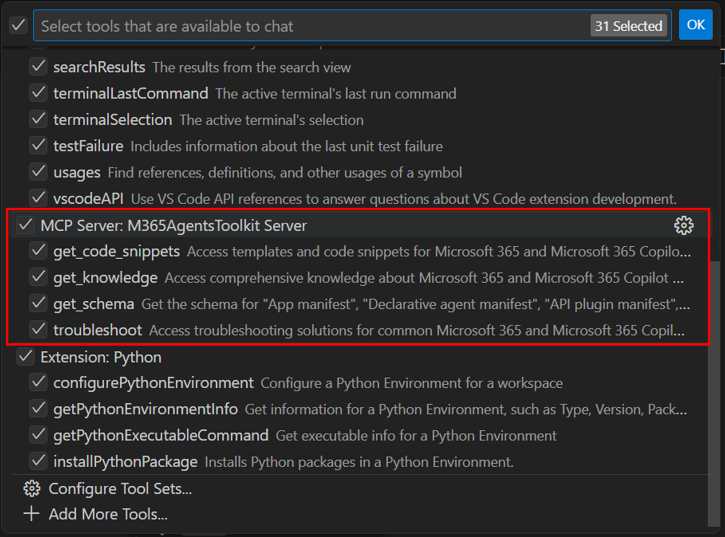Deselect the Extension: Python group checkbox
This screenshot has width=725, height=537.
(x=25, y=357)
